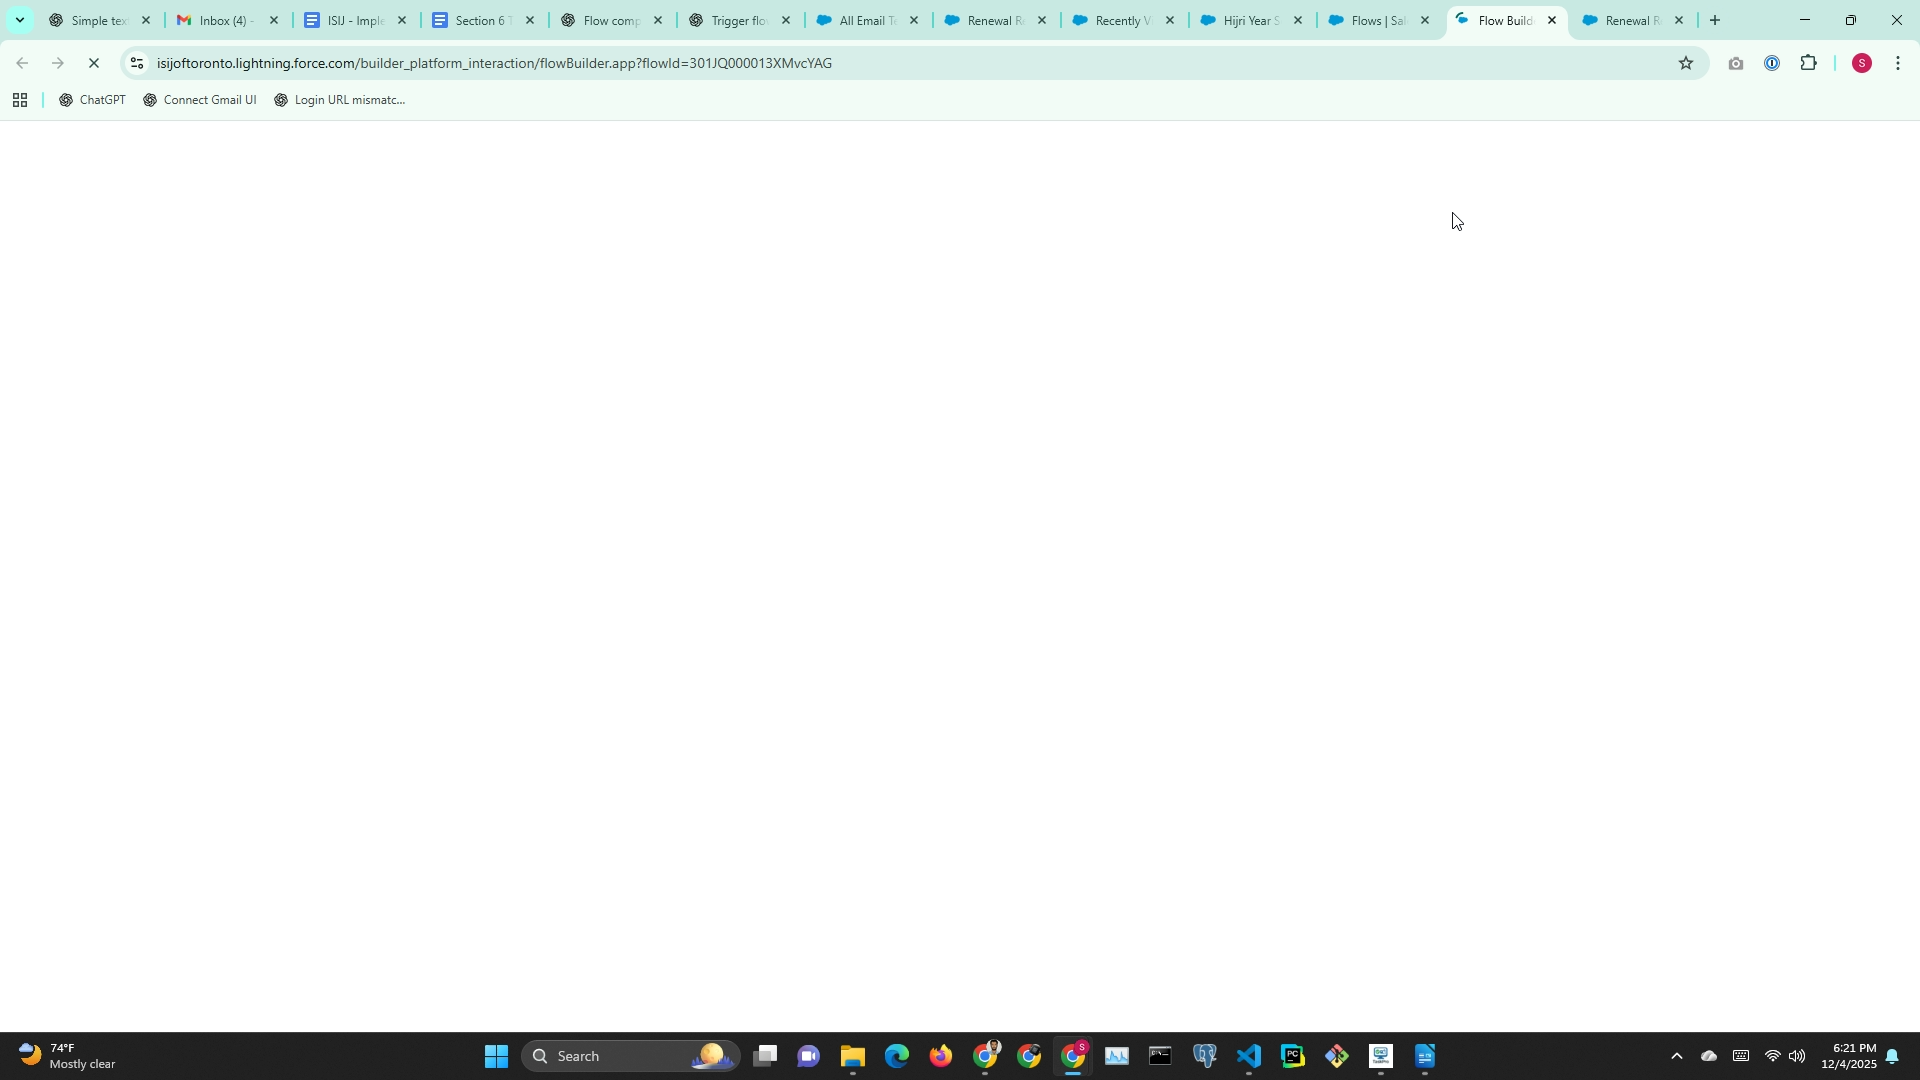Stop loading the current page

click(x=93, y=63)
